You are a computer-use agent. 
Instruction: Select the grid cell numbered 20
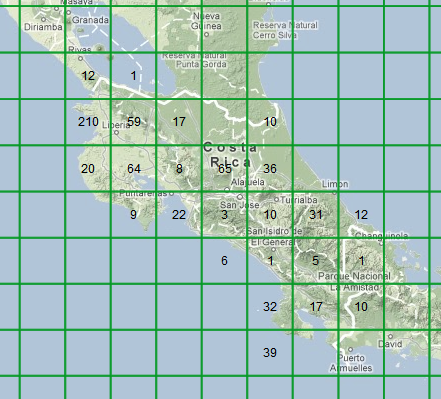tap(88, 169)
